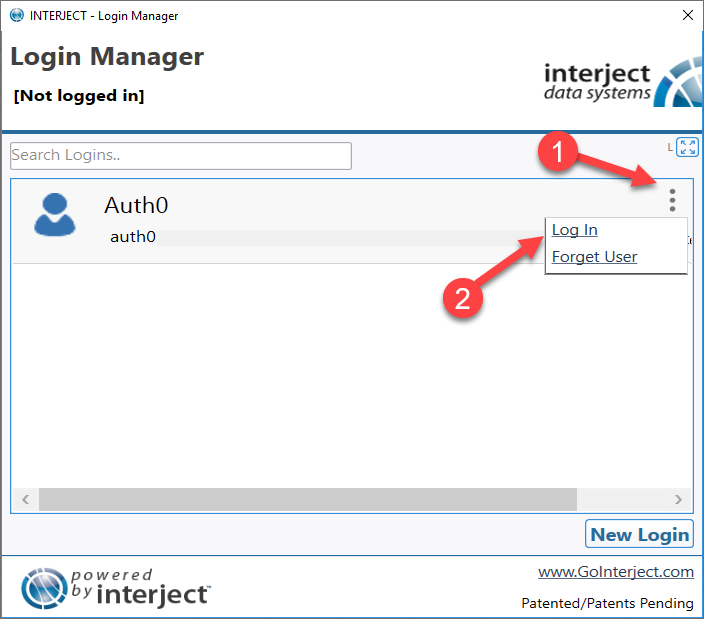Click the Login Manager heading
This screenshot has width=704, height=619.
point(107,57)
